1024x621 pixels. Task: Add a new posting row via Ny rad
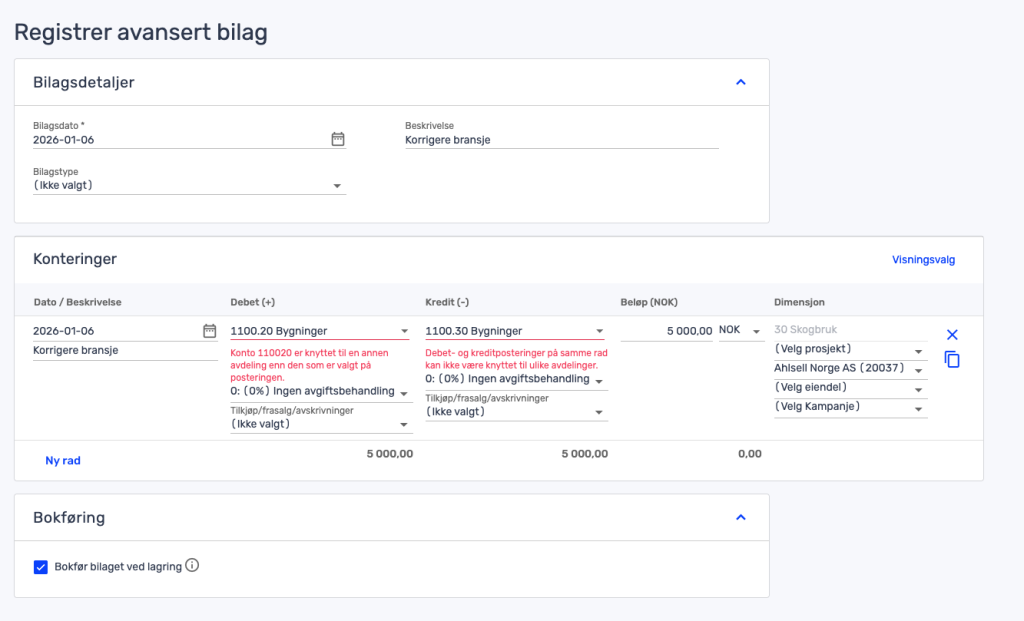click(x=63, y=459)
